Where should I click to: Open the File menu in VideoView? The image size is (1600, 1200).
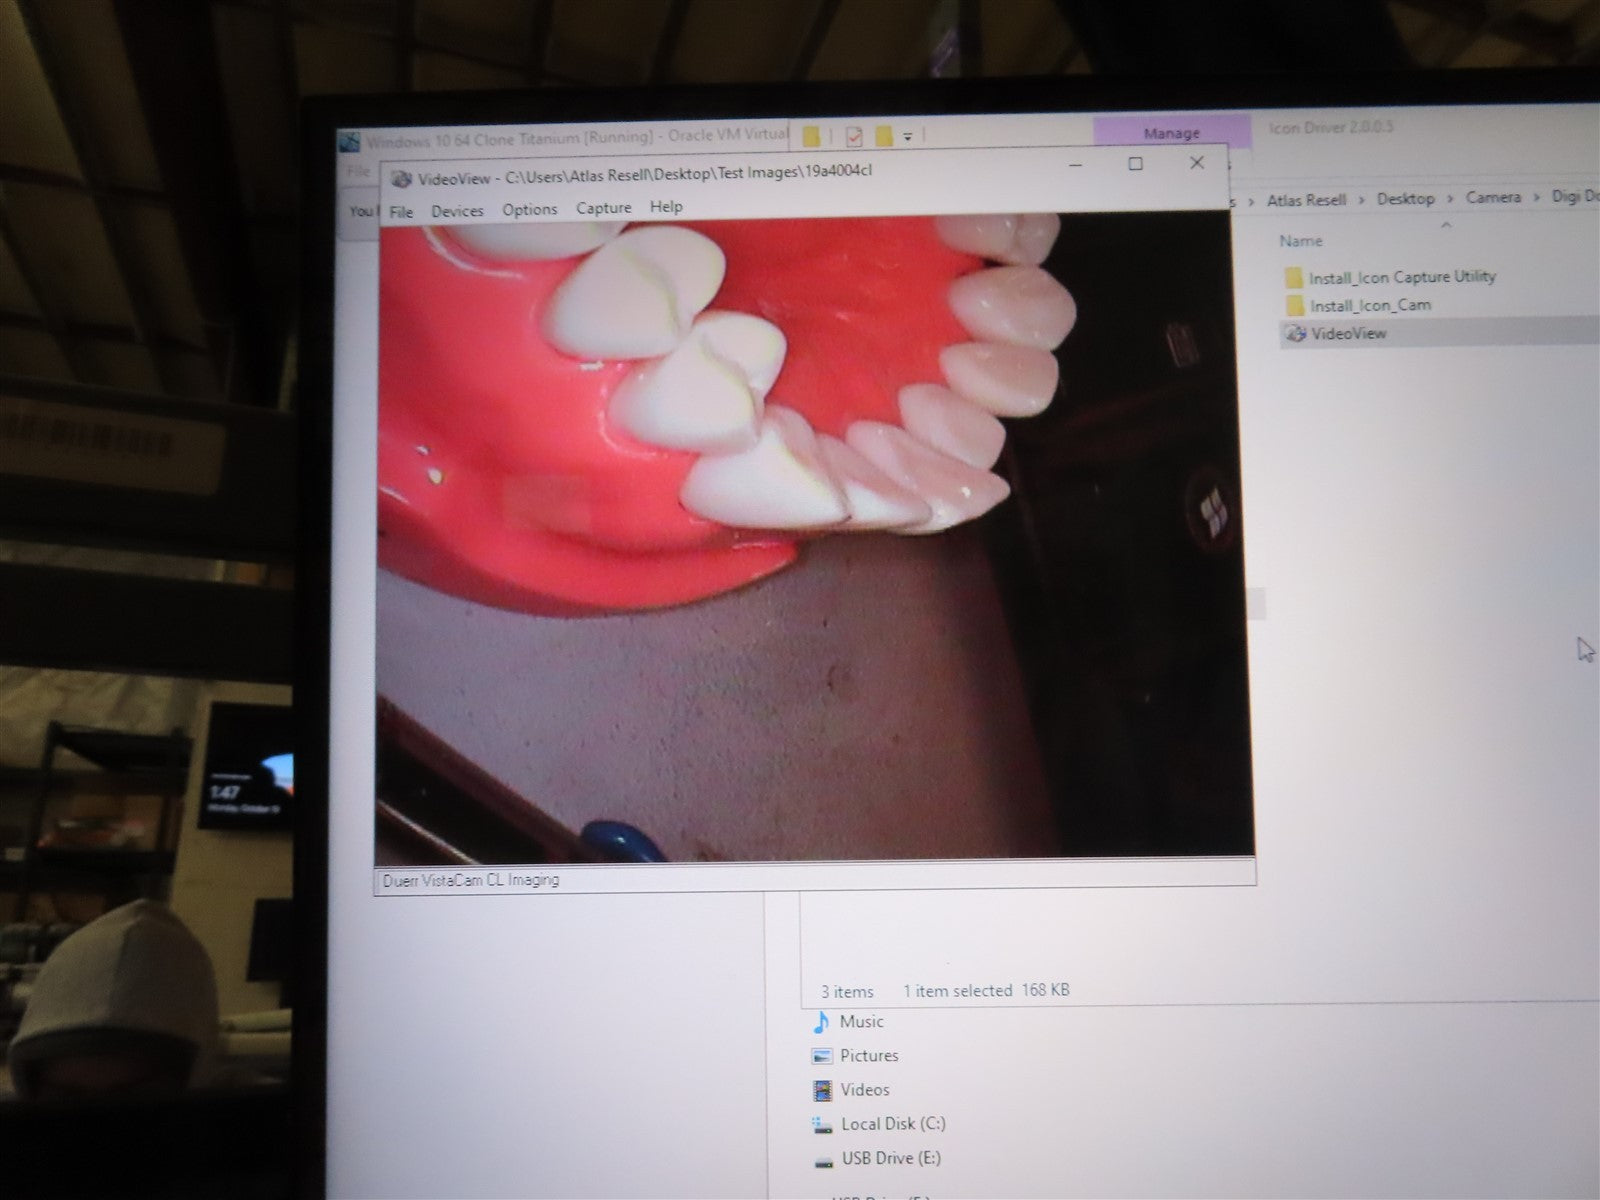pos(401,212)
